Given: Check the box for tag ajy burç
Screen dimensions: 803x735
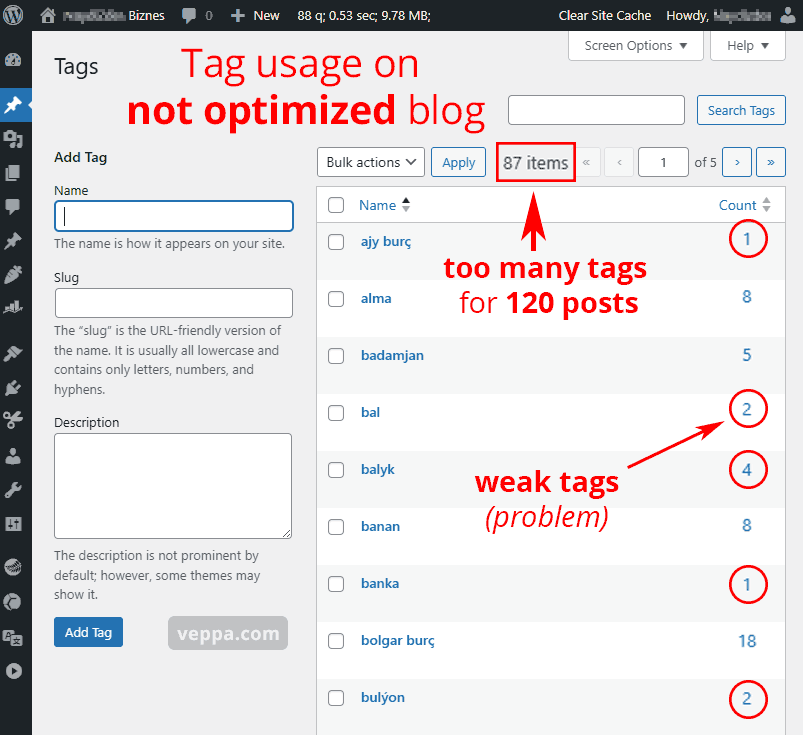Looking at the screenshot, I should tap(336, 242).
